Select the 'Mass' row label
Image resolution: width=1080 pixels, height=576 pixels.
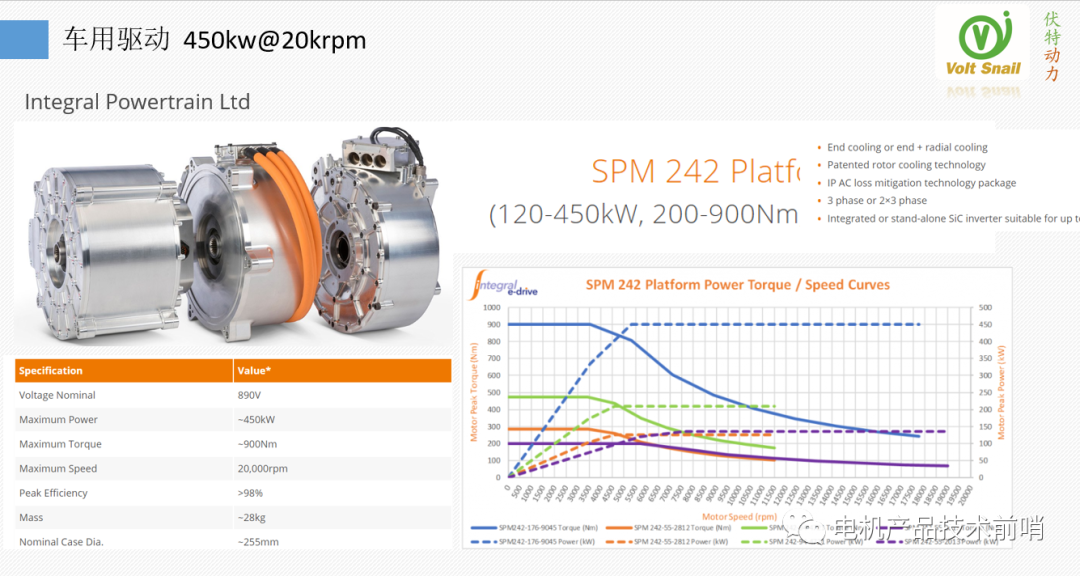31,517
